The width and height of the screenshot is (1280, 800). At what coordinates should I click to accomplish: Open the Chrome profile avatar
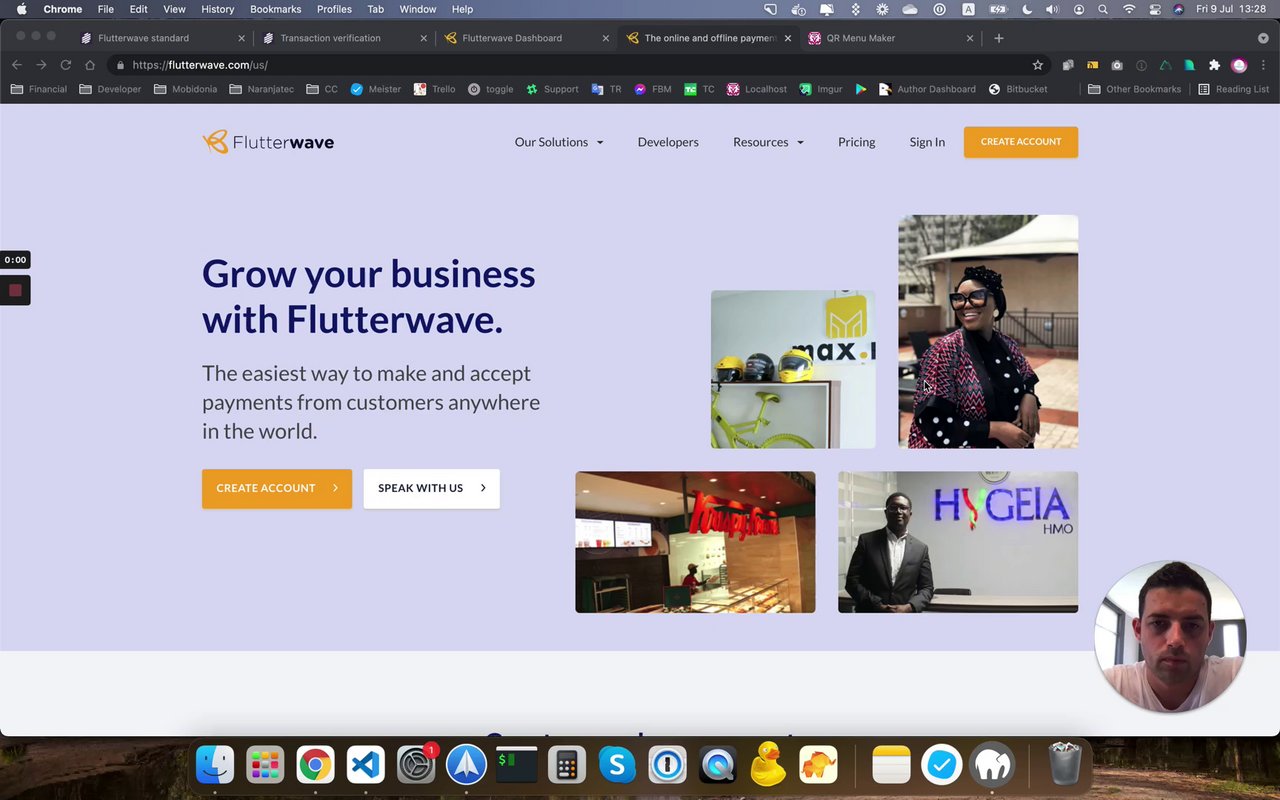coord(1239,65)
